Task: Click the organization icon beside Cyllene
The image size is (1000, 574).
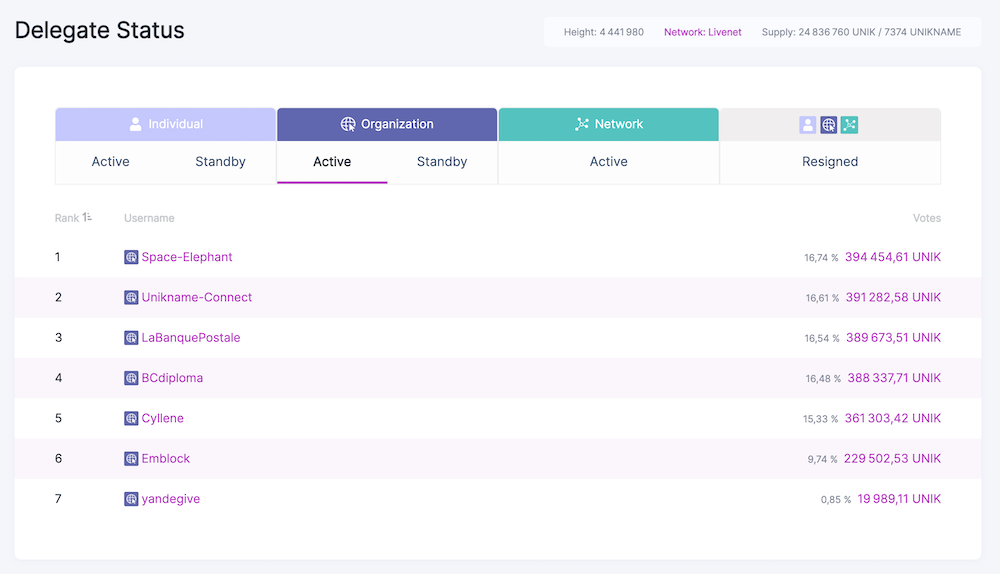Action: (x=131, y=418)
